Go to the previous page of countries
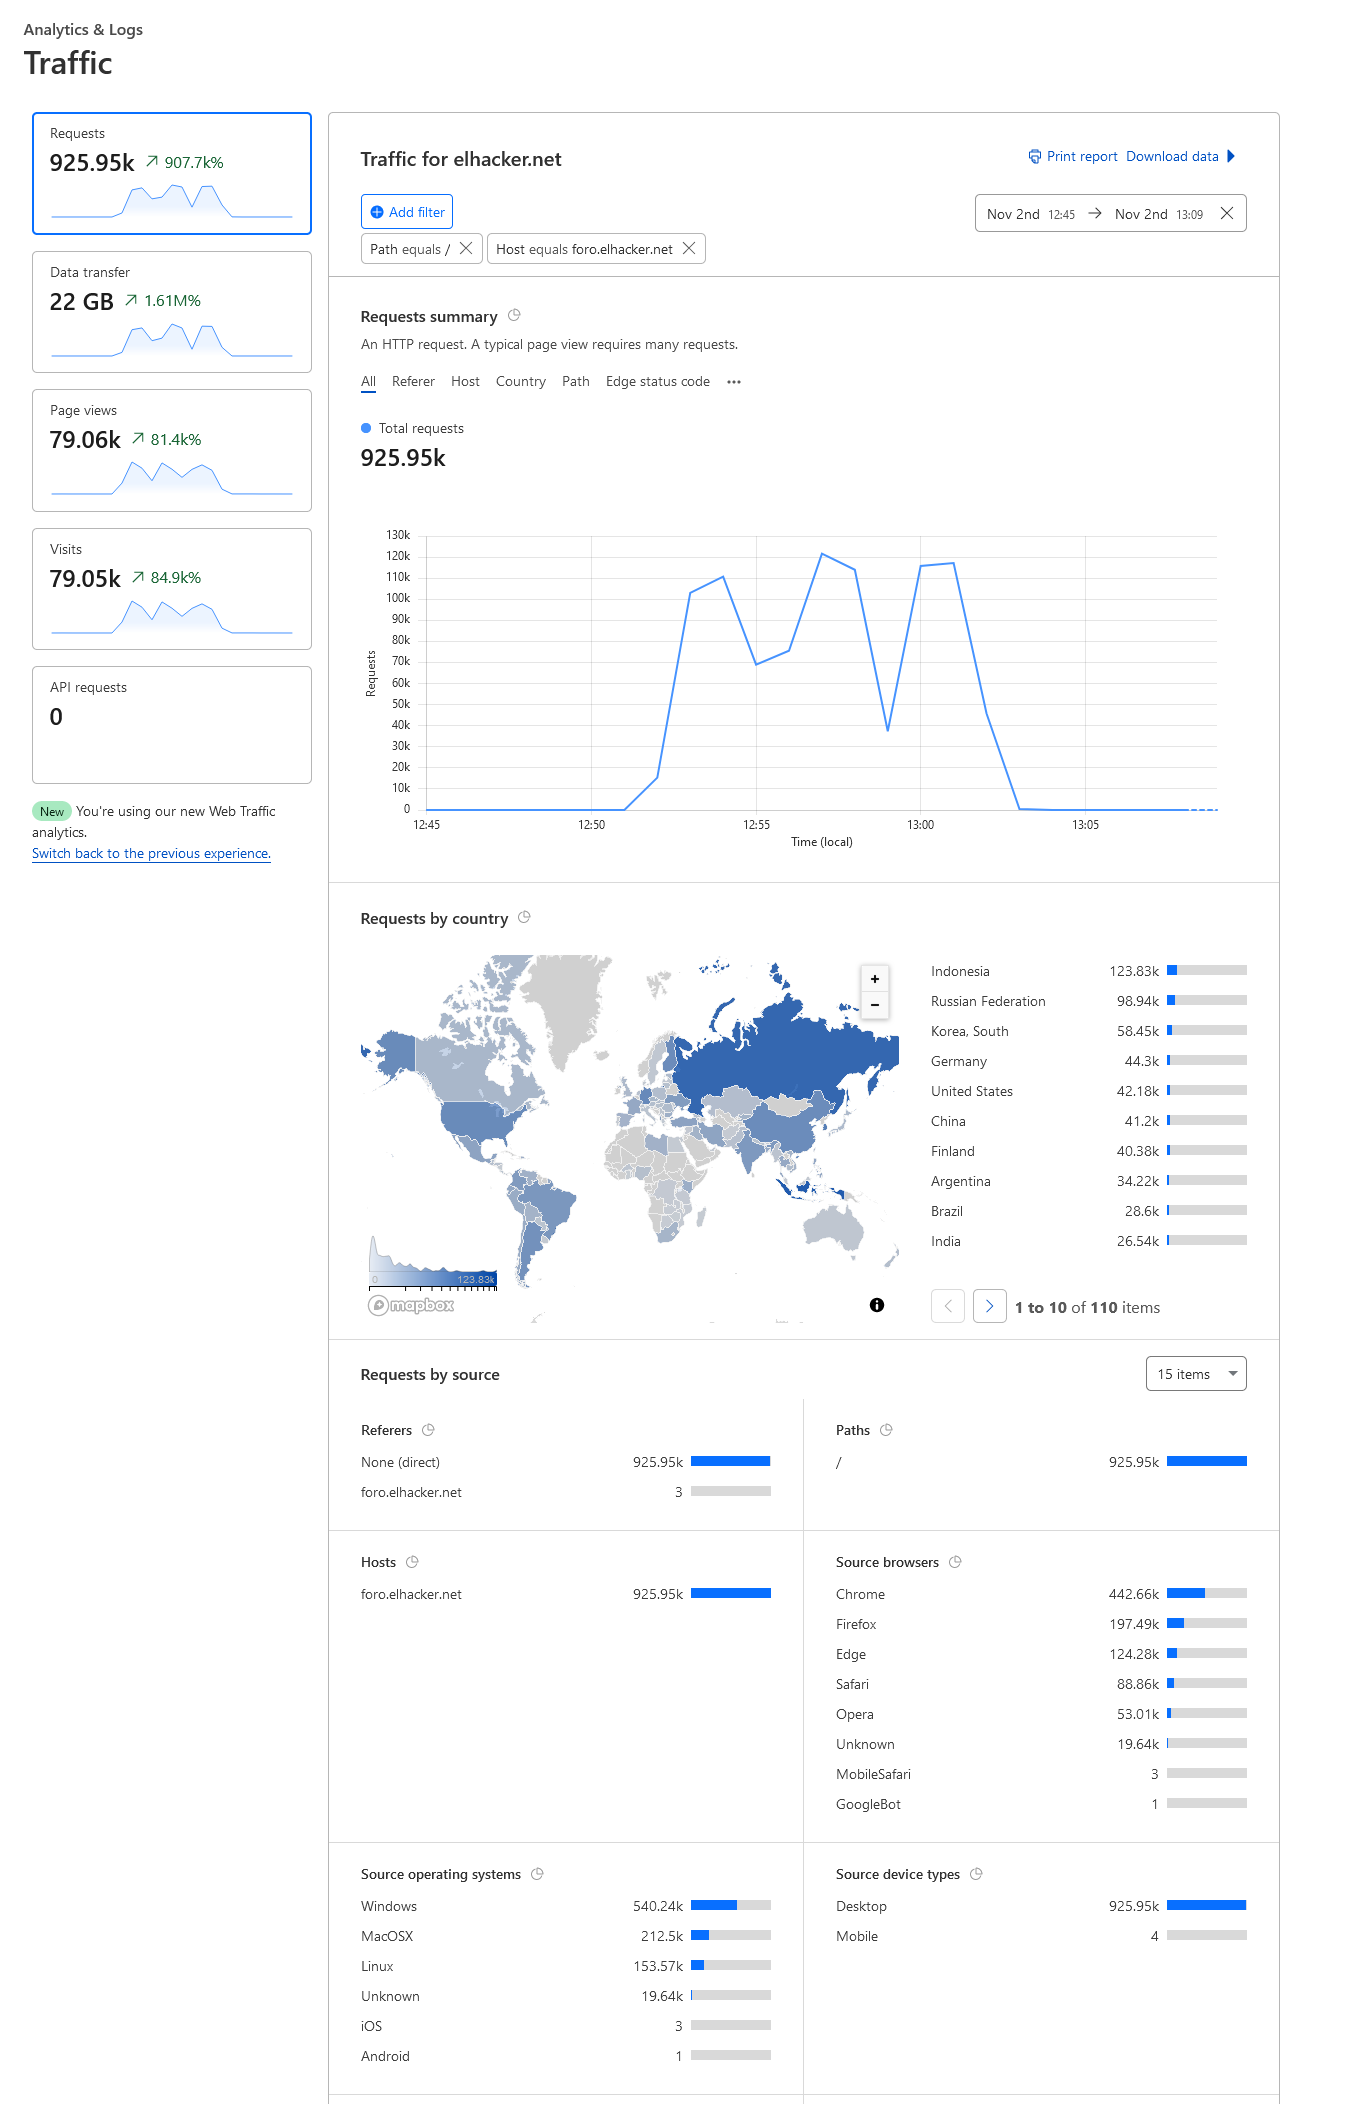The image size is (1351, 2104). click(x=948, y=1306)
